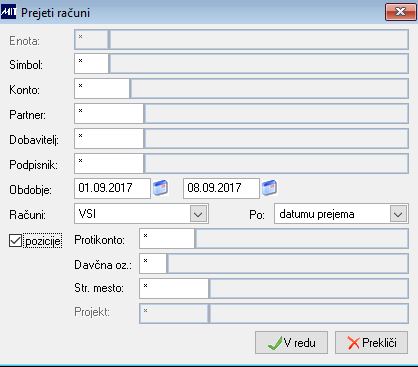The width and height of the screenshot is (418, 367).
Task: Confirm with the V redu button
Action: tap(292, 343)
